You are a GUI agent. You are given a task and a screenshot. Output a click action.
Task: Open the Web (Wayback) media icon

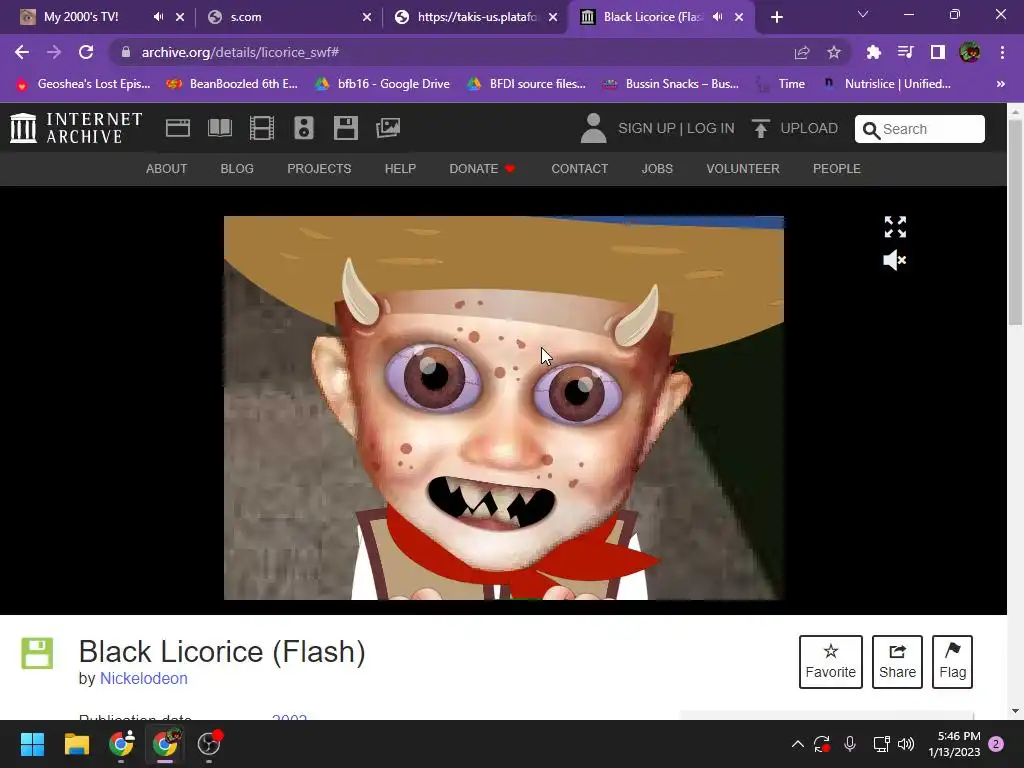tap(178, 128)
